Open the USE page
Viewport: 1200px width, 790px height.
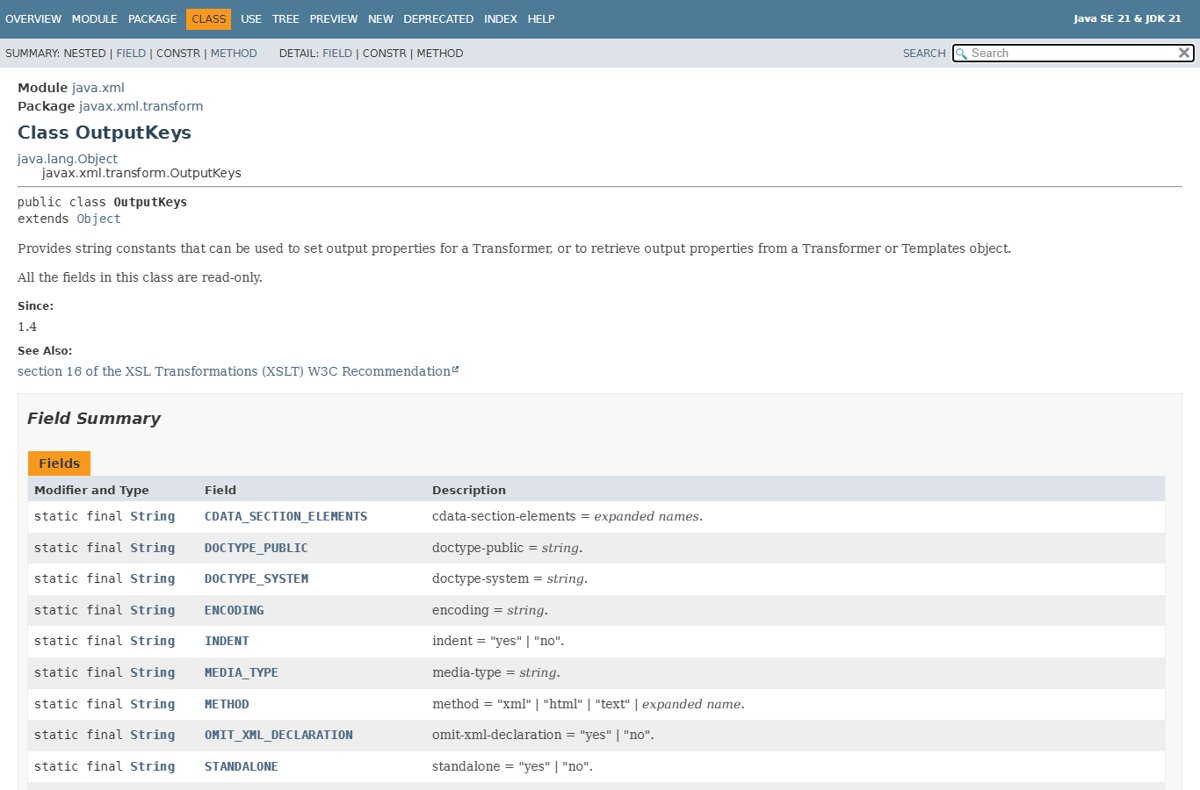251,19
